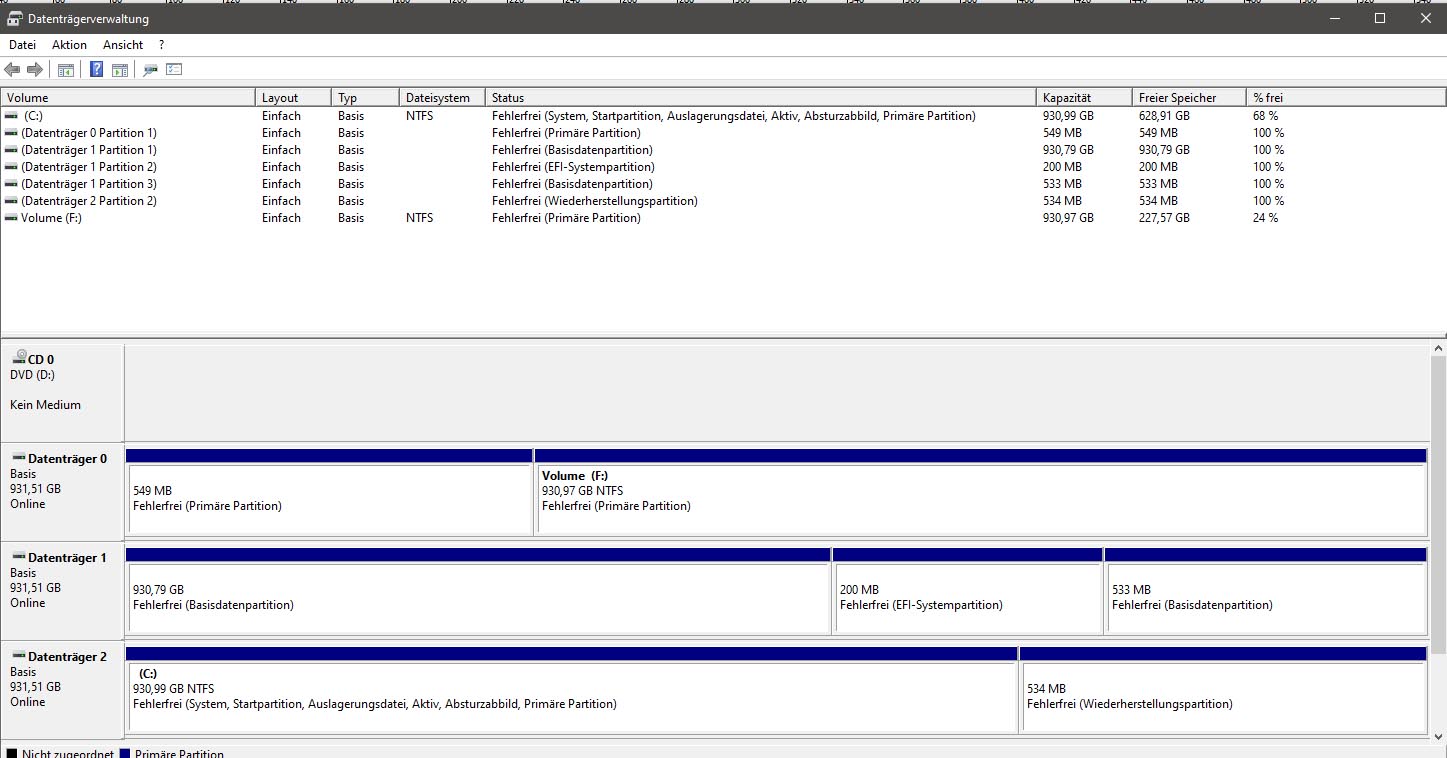The image size is (1447, 758).
Task: Sort by the % frei column header
Action: (x=1346, y=98)
